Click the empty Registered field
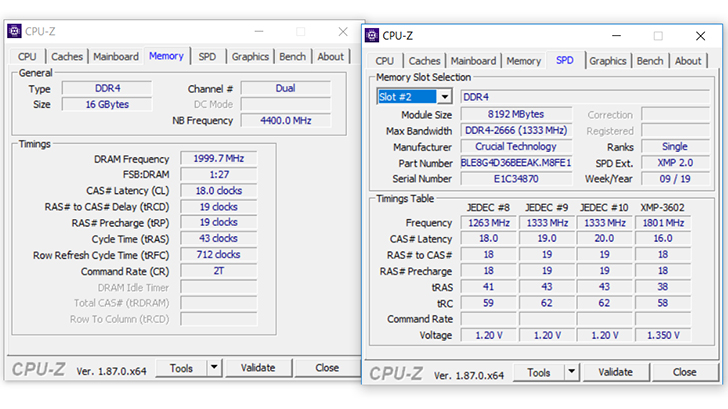 coord(675,130)
